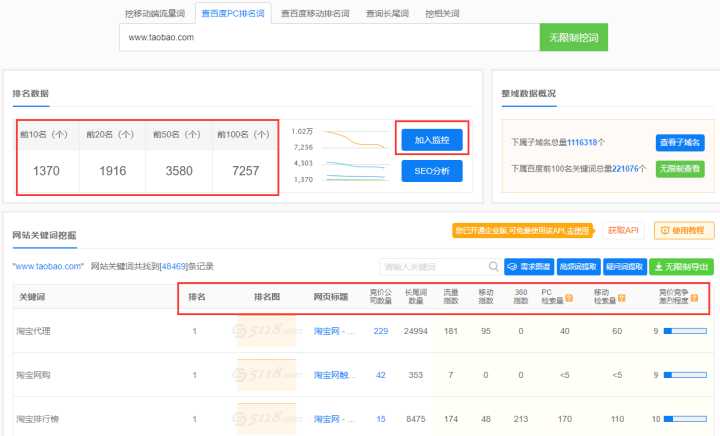Click the 竞价公司数量 column header

pos(381,296)
